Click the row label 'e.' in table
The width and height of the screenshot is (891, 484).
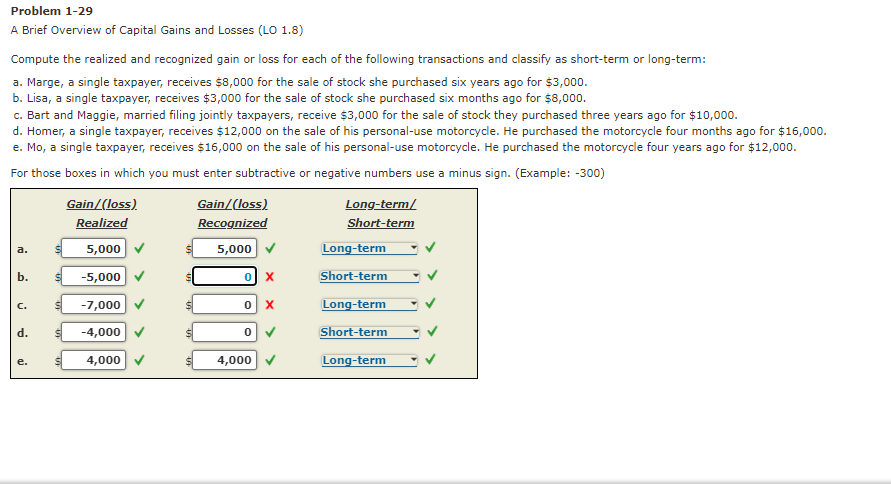[x=22, y=361]
